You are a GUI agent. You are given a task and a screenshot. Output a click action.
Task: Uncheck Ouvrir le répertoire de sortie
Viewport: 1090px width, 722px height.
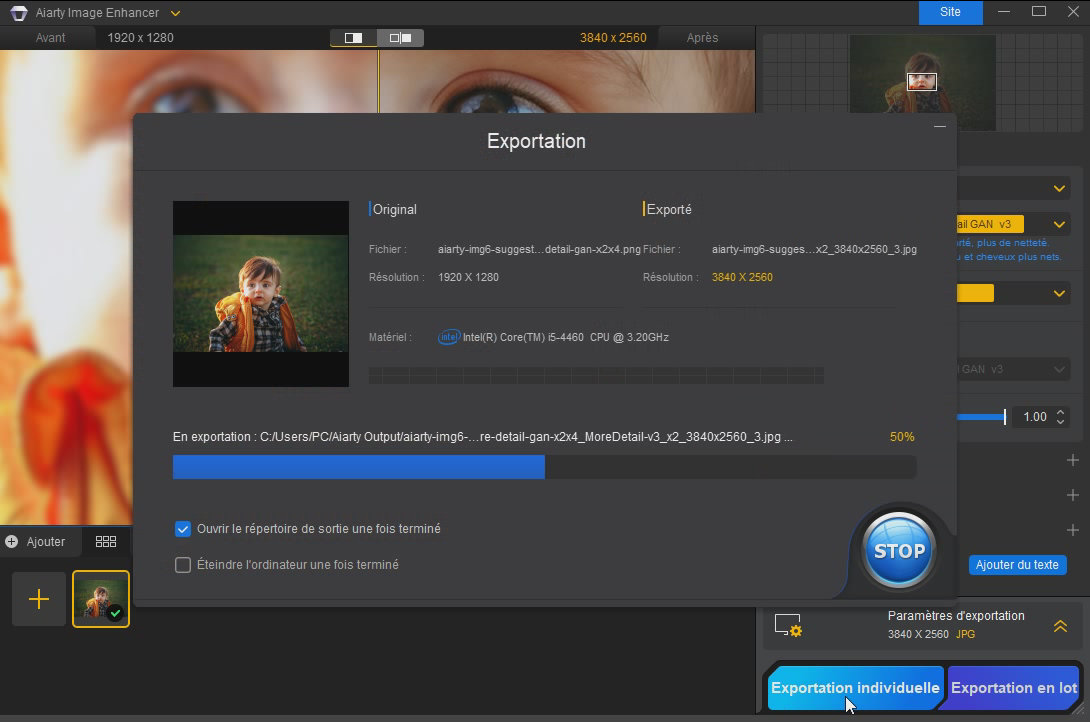183,529
